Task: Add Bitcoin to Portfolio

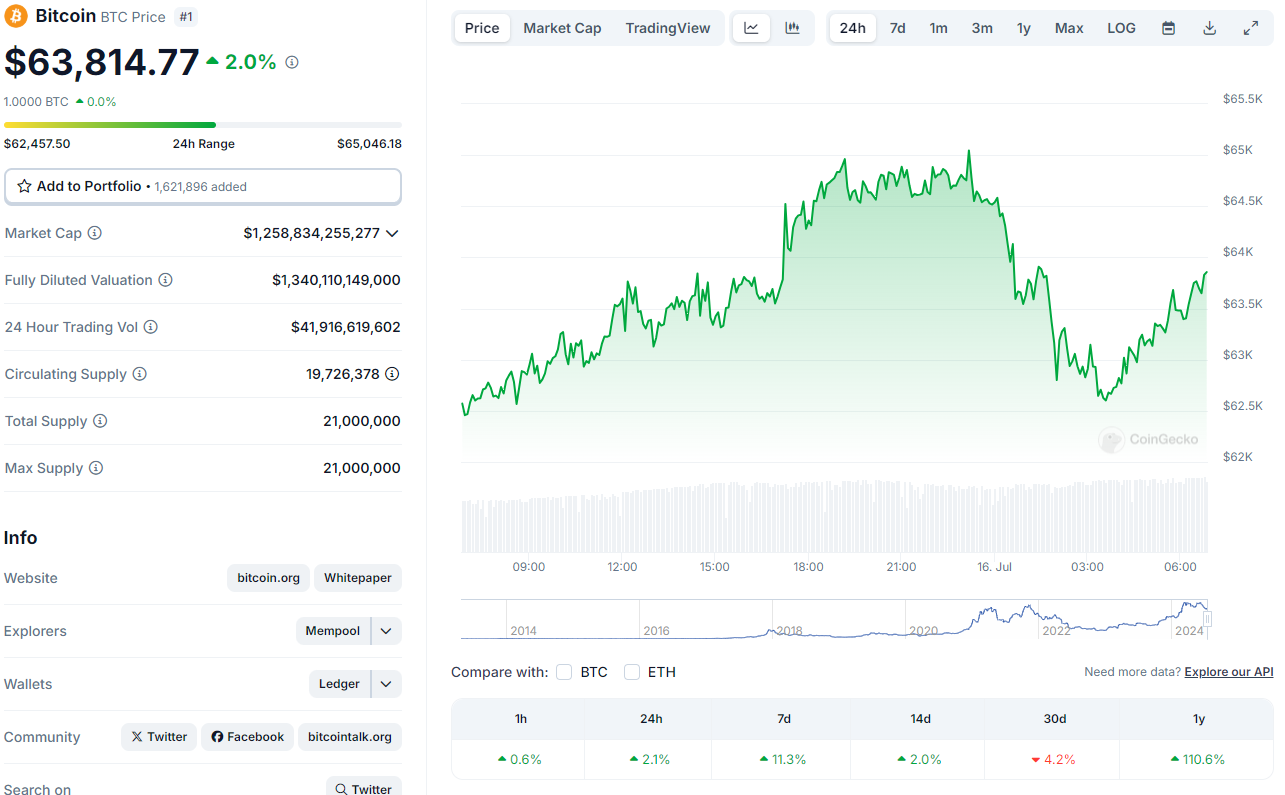Action: [x=203, y=186]
